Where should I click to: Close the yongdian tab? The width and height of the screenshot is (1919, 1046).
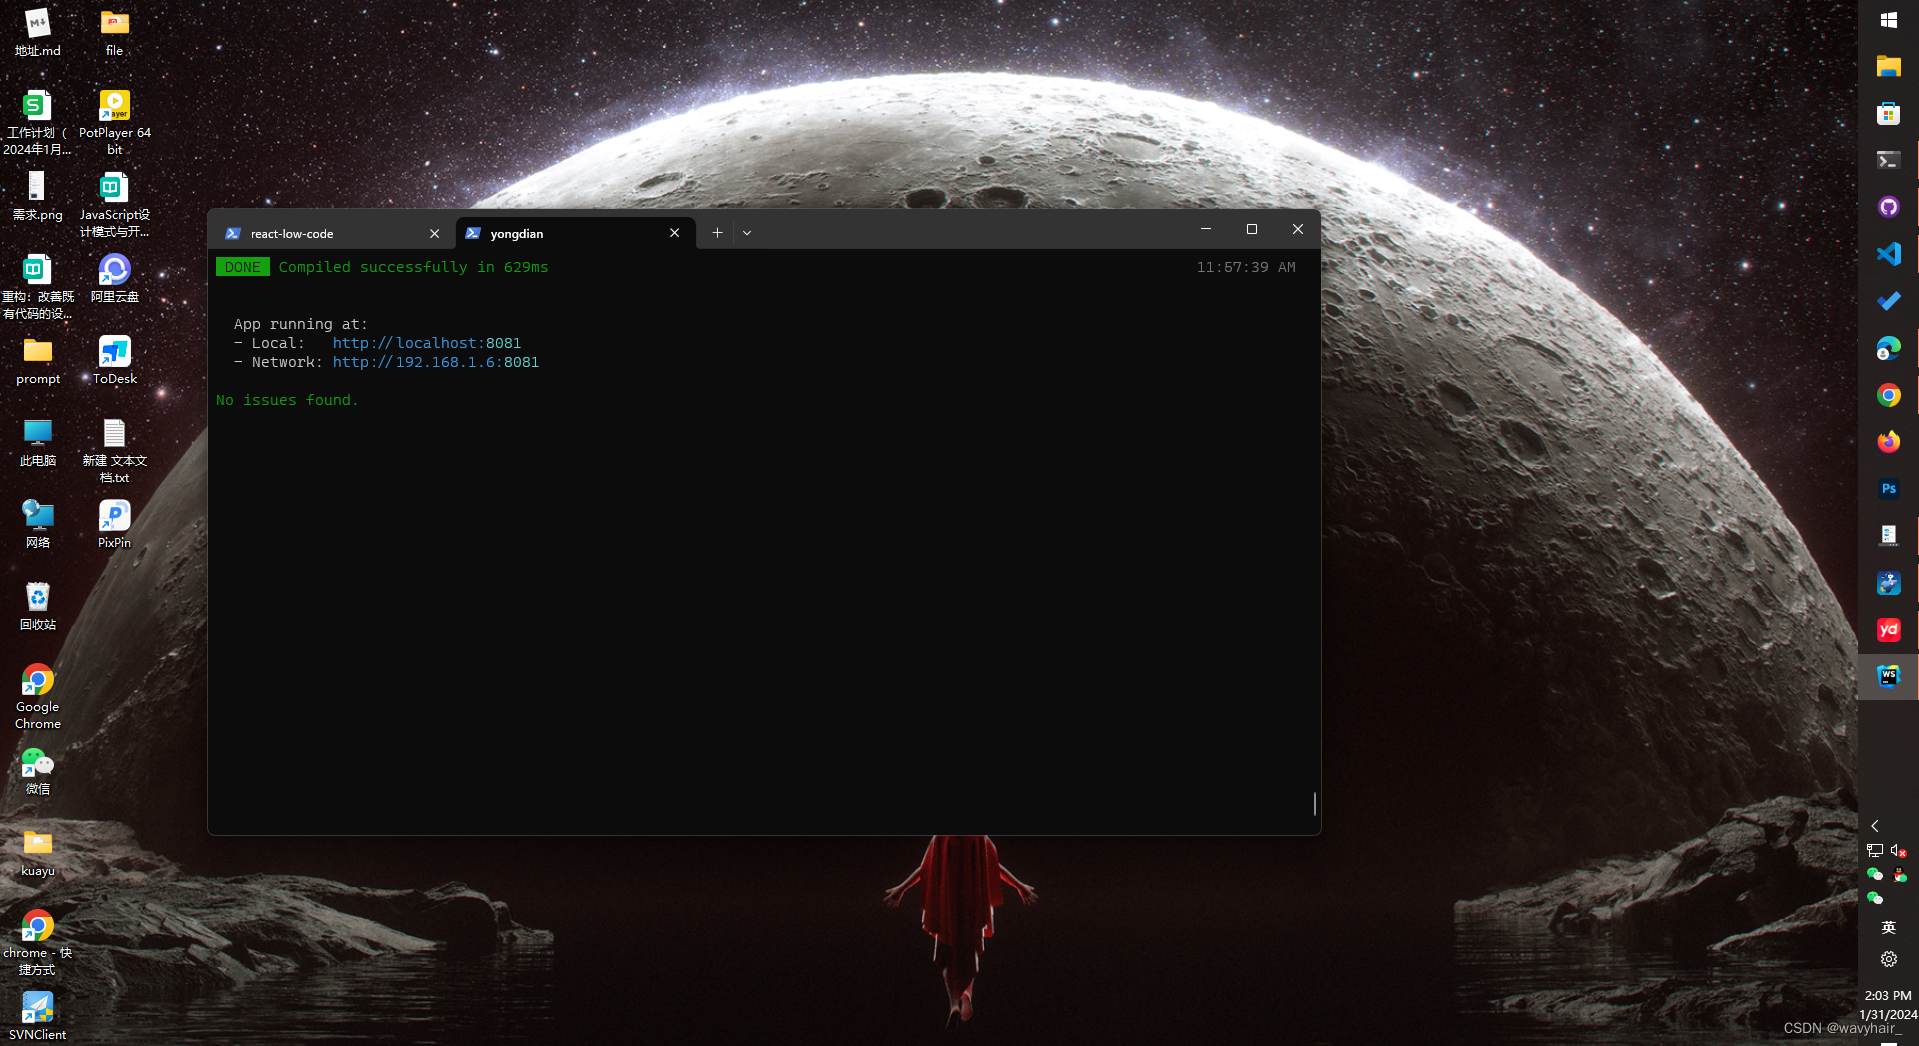[x=675, y=233]
